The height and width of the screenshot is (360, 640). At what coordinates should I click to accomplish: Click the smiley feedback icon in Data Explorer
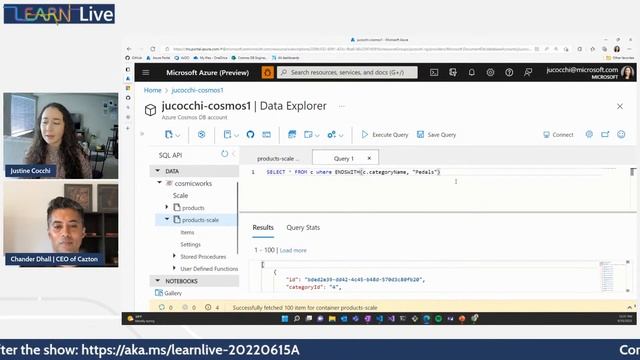[621, 134]
